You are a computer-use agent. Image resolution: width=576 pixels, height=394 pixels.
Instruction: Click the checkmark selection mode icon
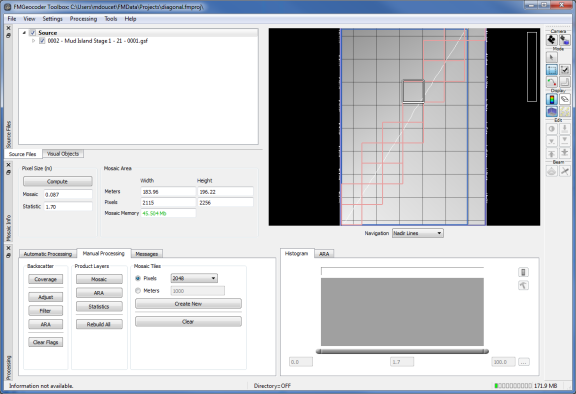point(565,70)
